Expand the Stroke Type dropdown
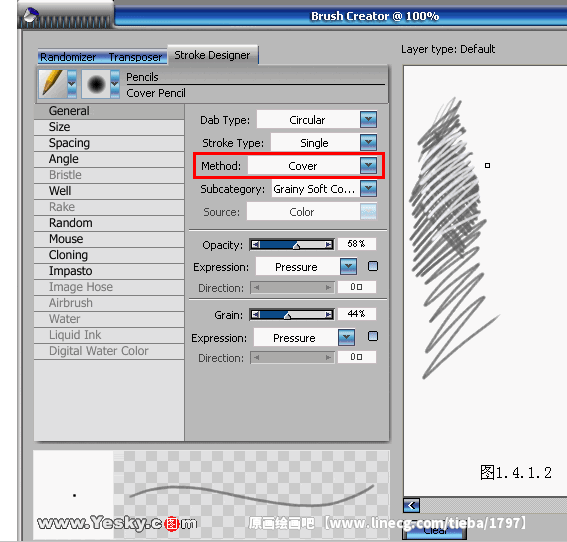567x542 pixels. click(368, 142)
